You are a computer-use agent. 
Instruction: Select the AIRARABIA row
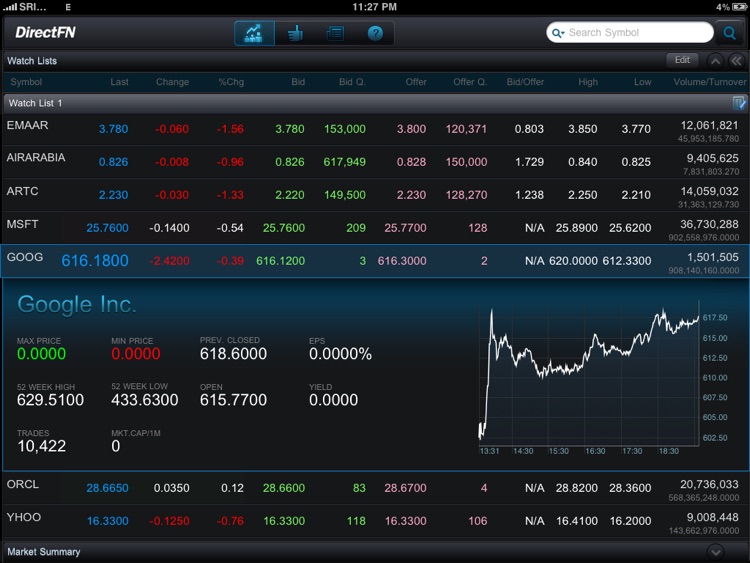375,162
